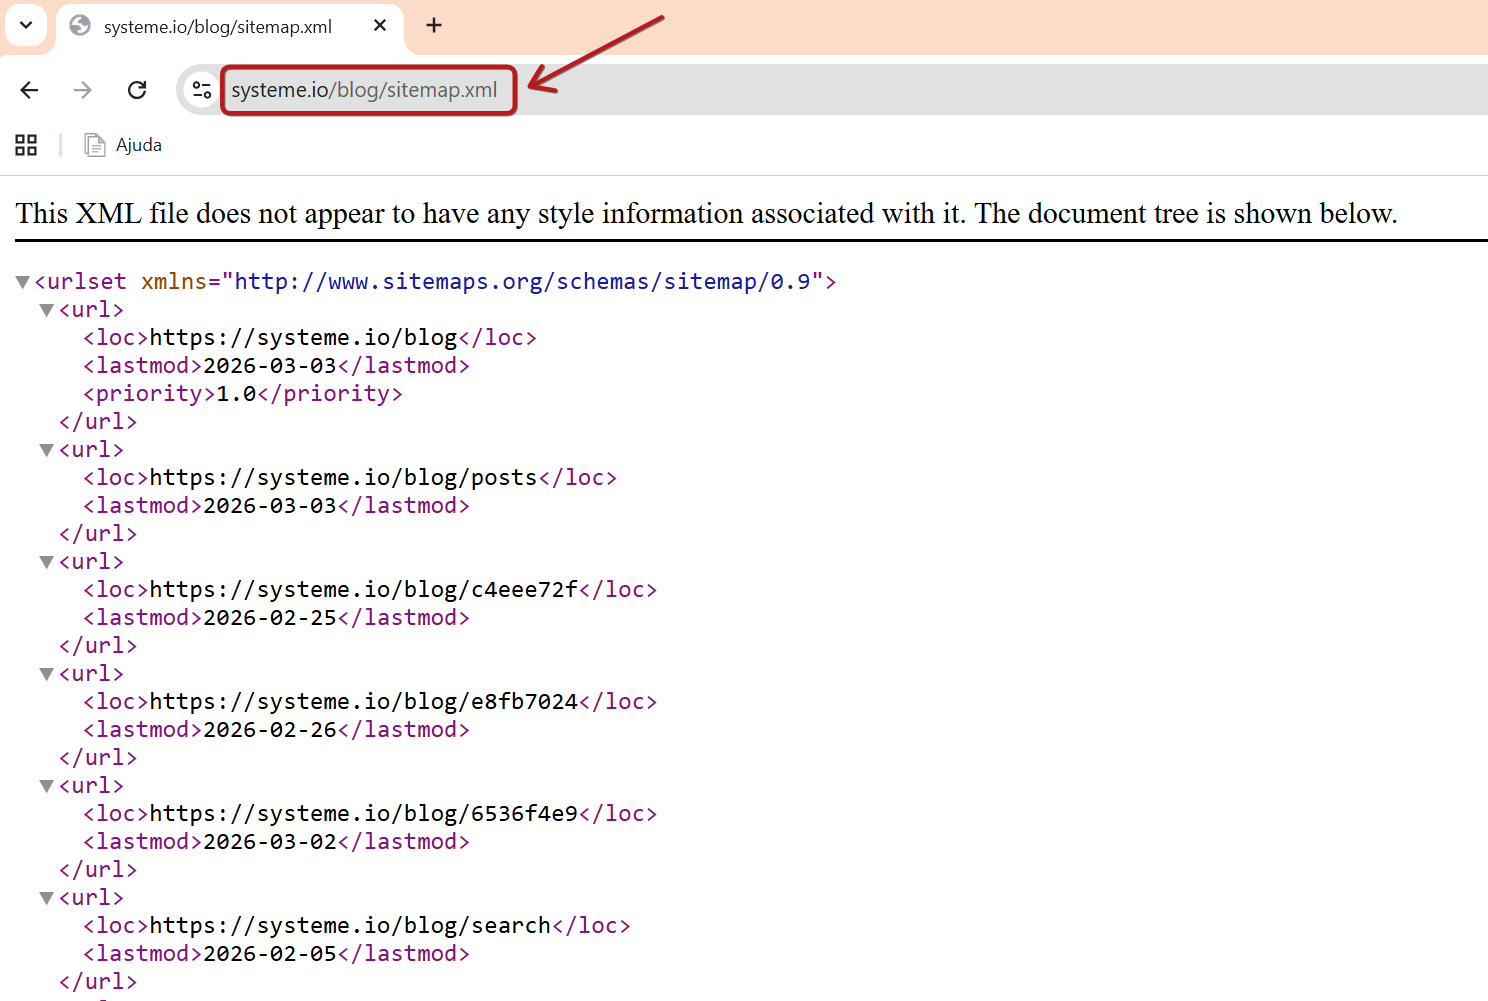Click the loc text https://systeme.io/blog/e8fb7024

[363, 702]
